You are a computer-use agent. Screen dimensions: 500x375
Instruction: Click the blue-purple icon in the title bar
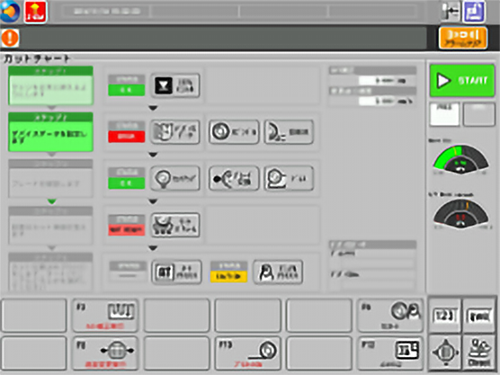474,12
